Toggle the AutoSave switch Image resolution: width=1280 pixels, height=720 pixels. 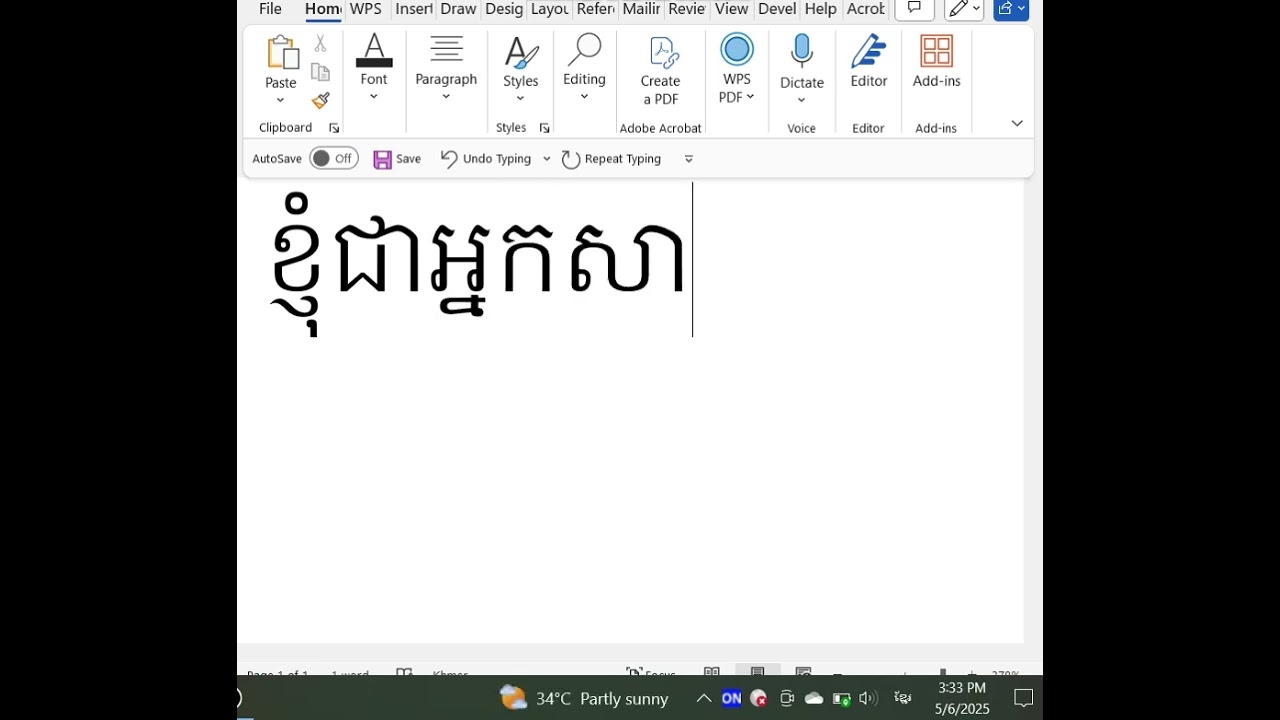pyautogui.click(x=334, y=158)
